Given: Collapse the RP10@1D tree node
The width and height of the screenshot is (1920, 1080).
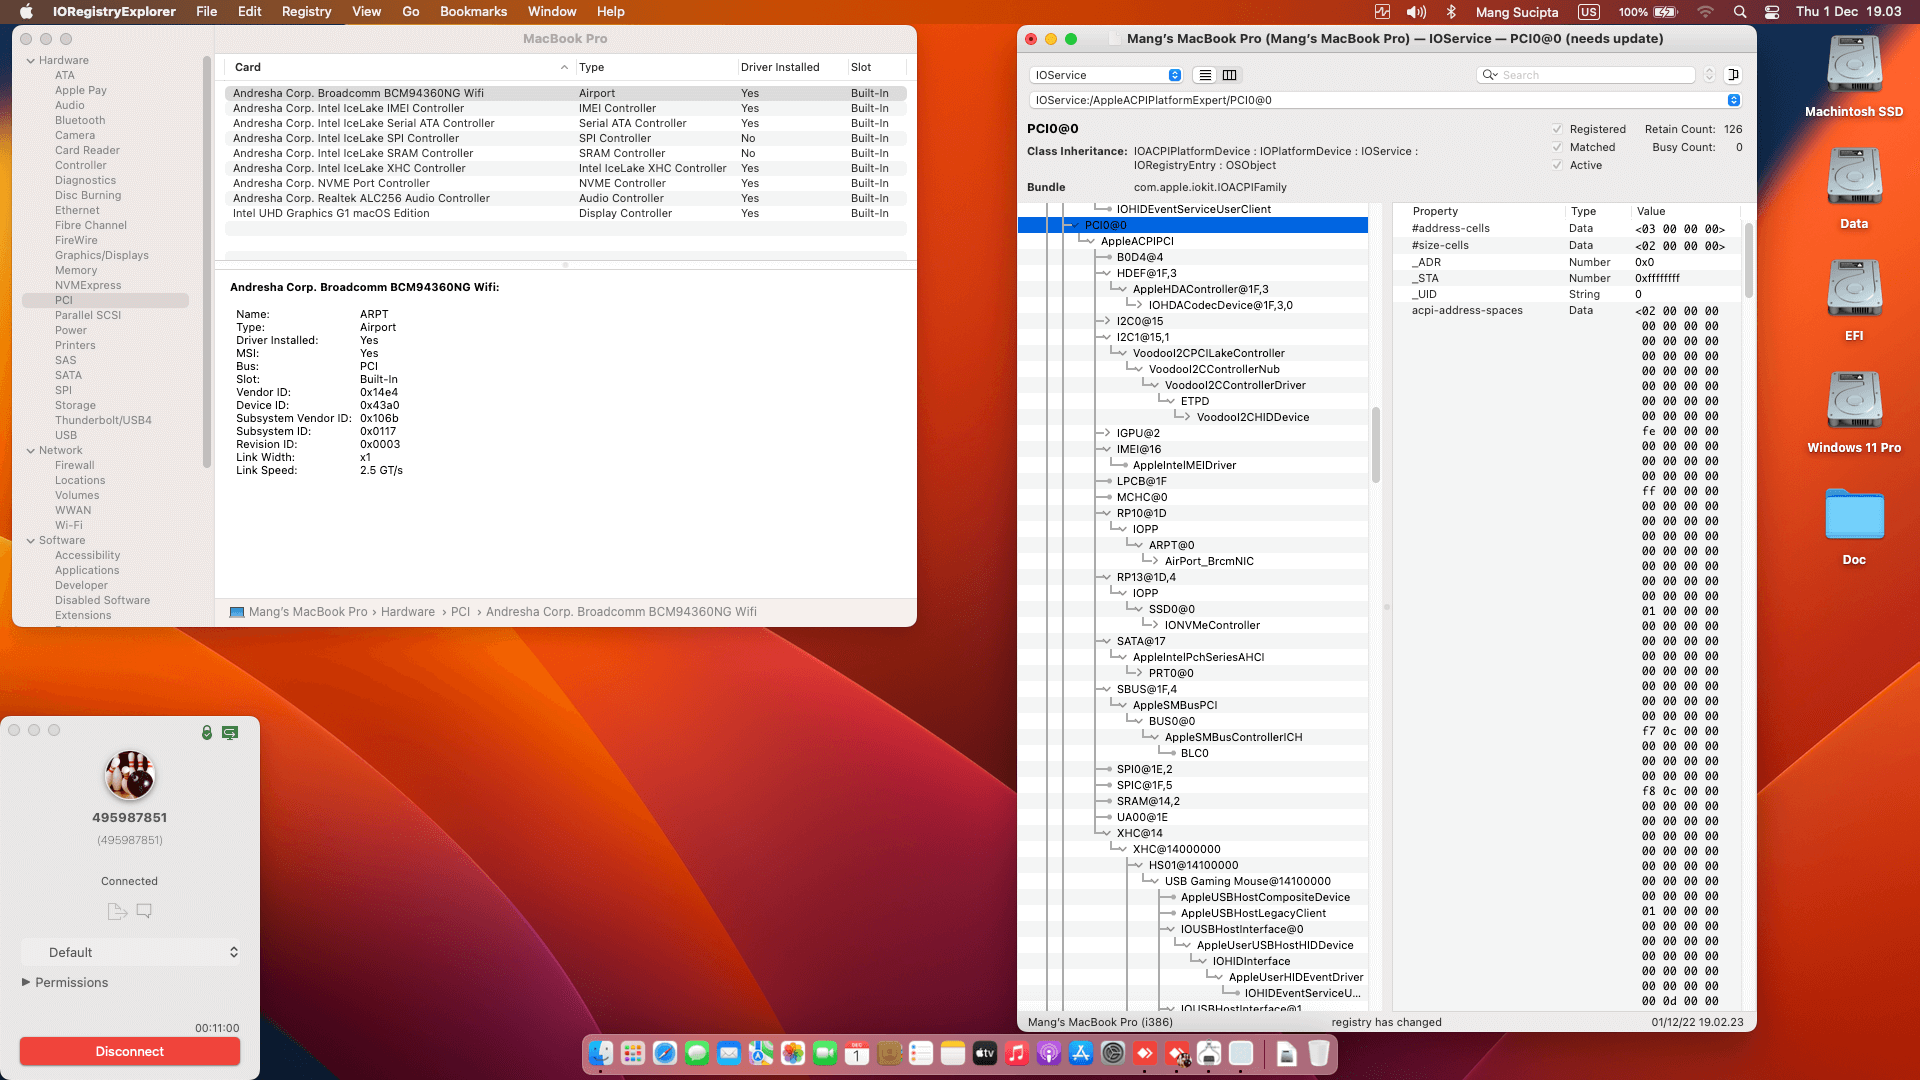Looking at the screenshot, I should click(x=1105, y=513).
